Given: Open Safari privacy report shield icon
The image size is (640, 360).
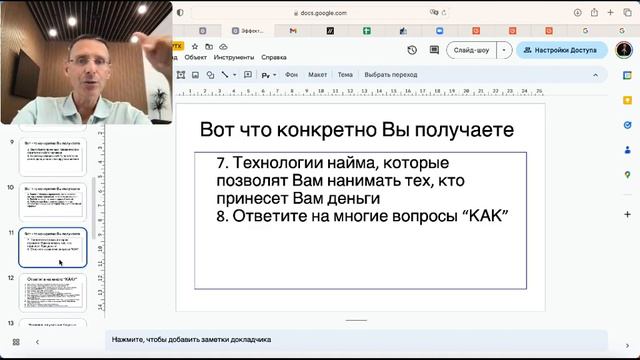Looking at the screenshot, I should (180, 13).
